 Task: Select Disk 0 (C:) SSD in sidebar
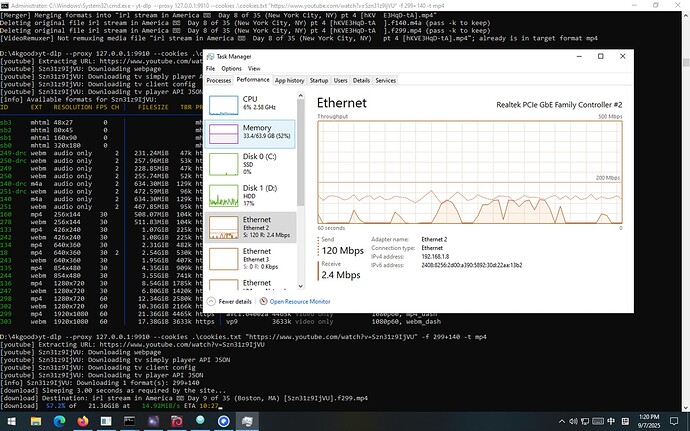pos(250,164)
